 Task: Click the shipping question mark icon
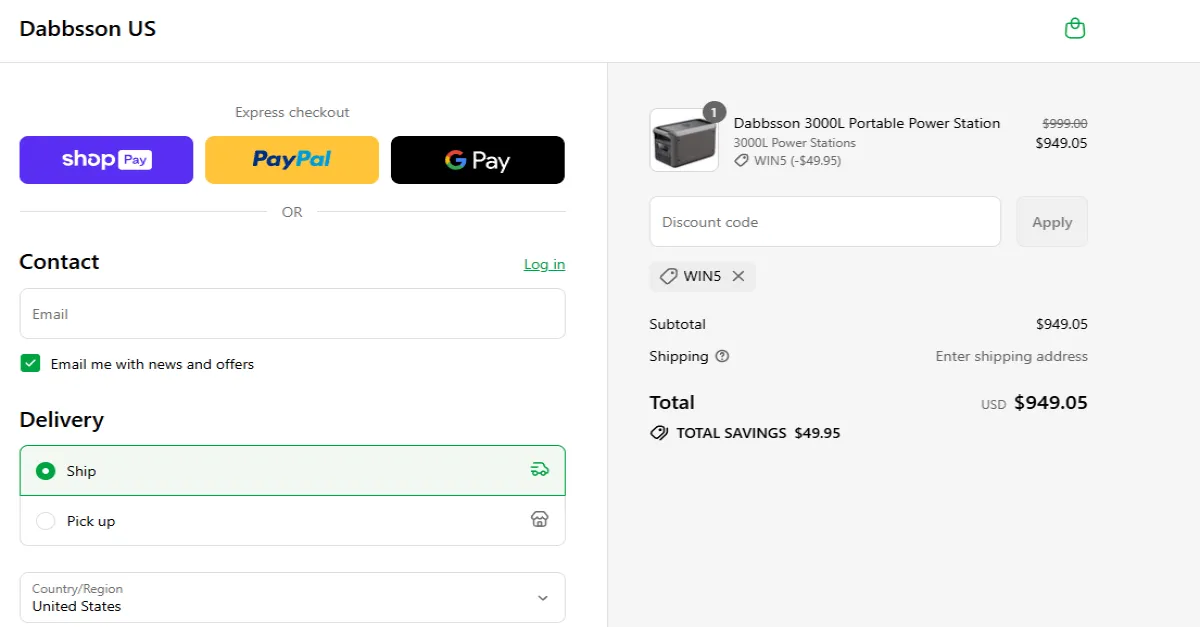722,356
